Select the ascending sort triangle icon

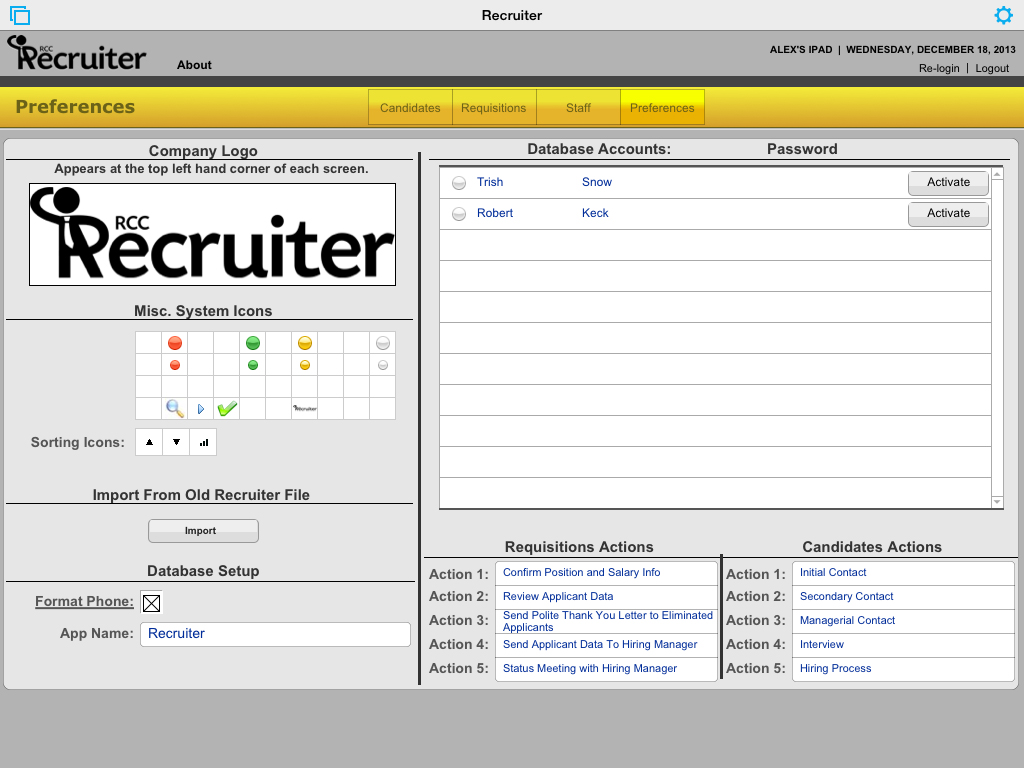[x=149, y=442]
